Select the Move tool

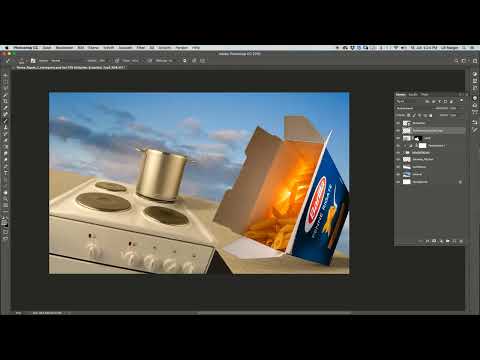5,76
